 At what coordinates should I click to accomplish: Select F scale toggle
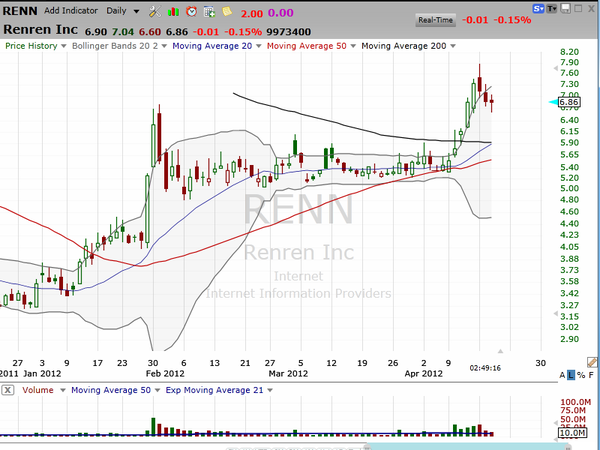click(591, 375)
